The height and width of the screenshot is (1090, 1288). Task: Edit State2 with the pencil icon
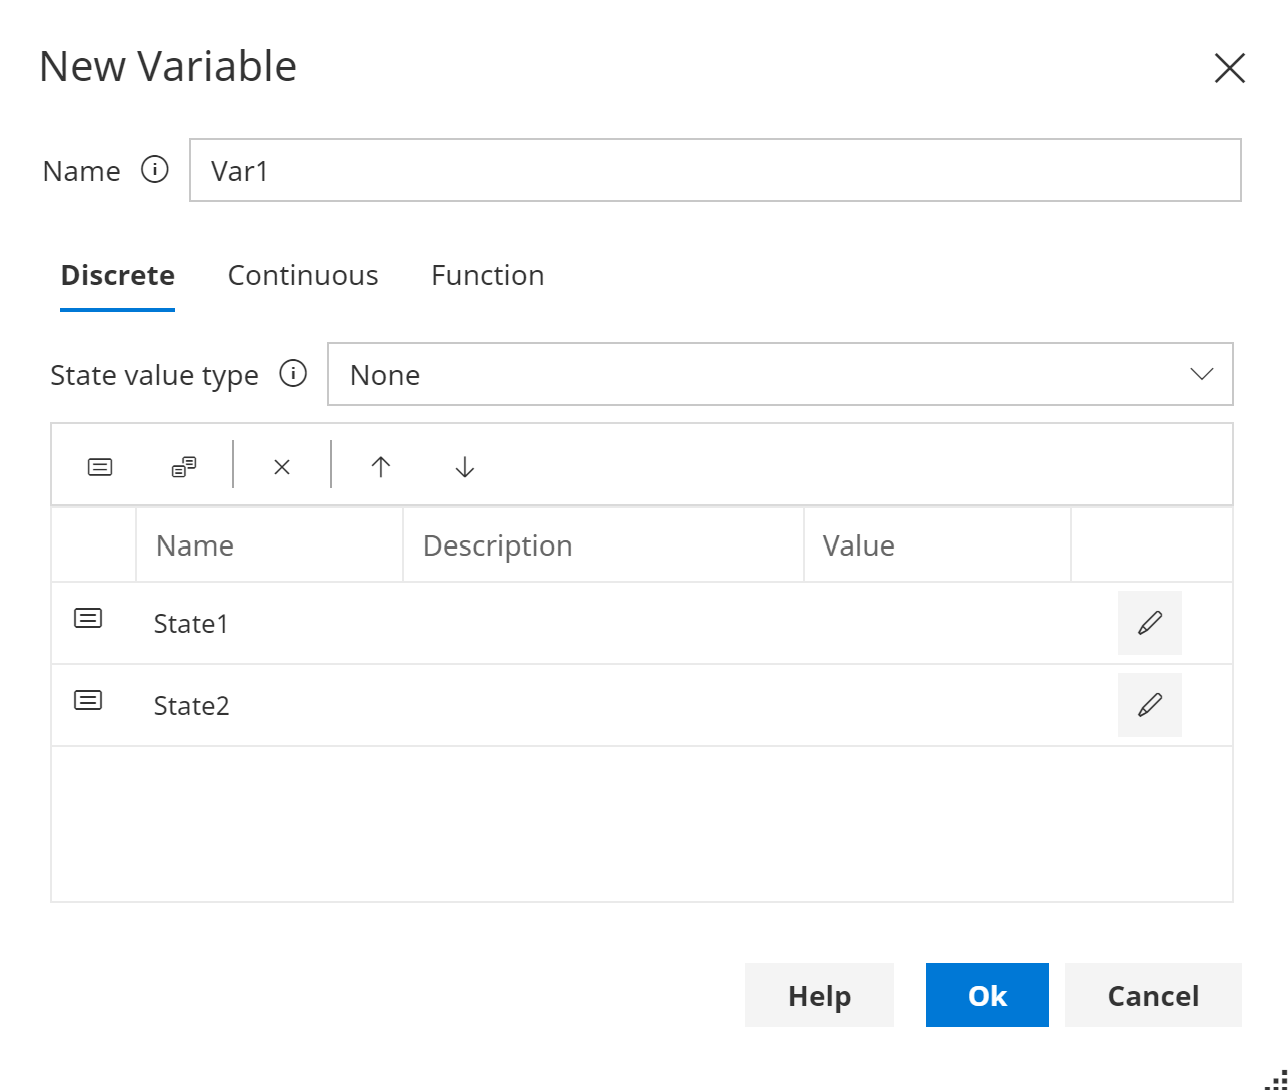click(1149, 704)
